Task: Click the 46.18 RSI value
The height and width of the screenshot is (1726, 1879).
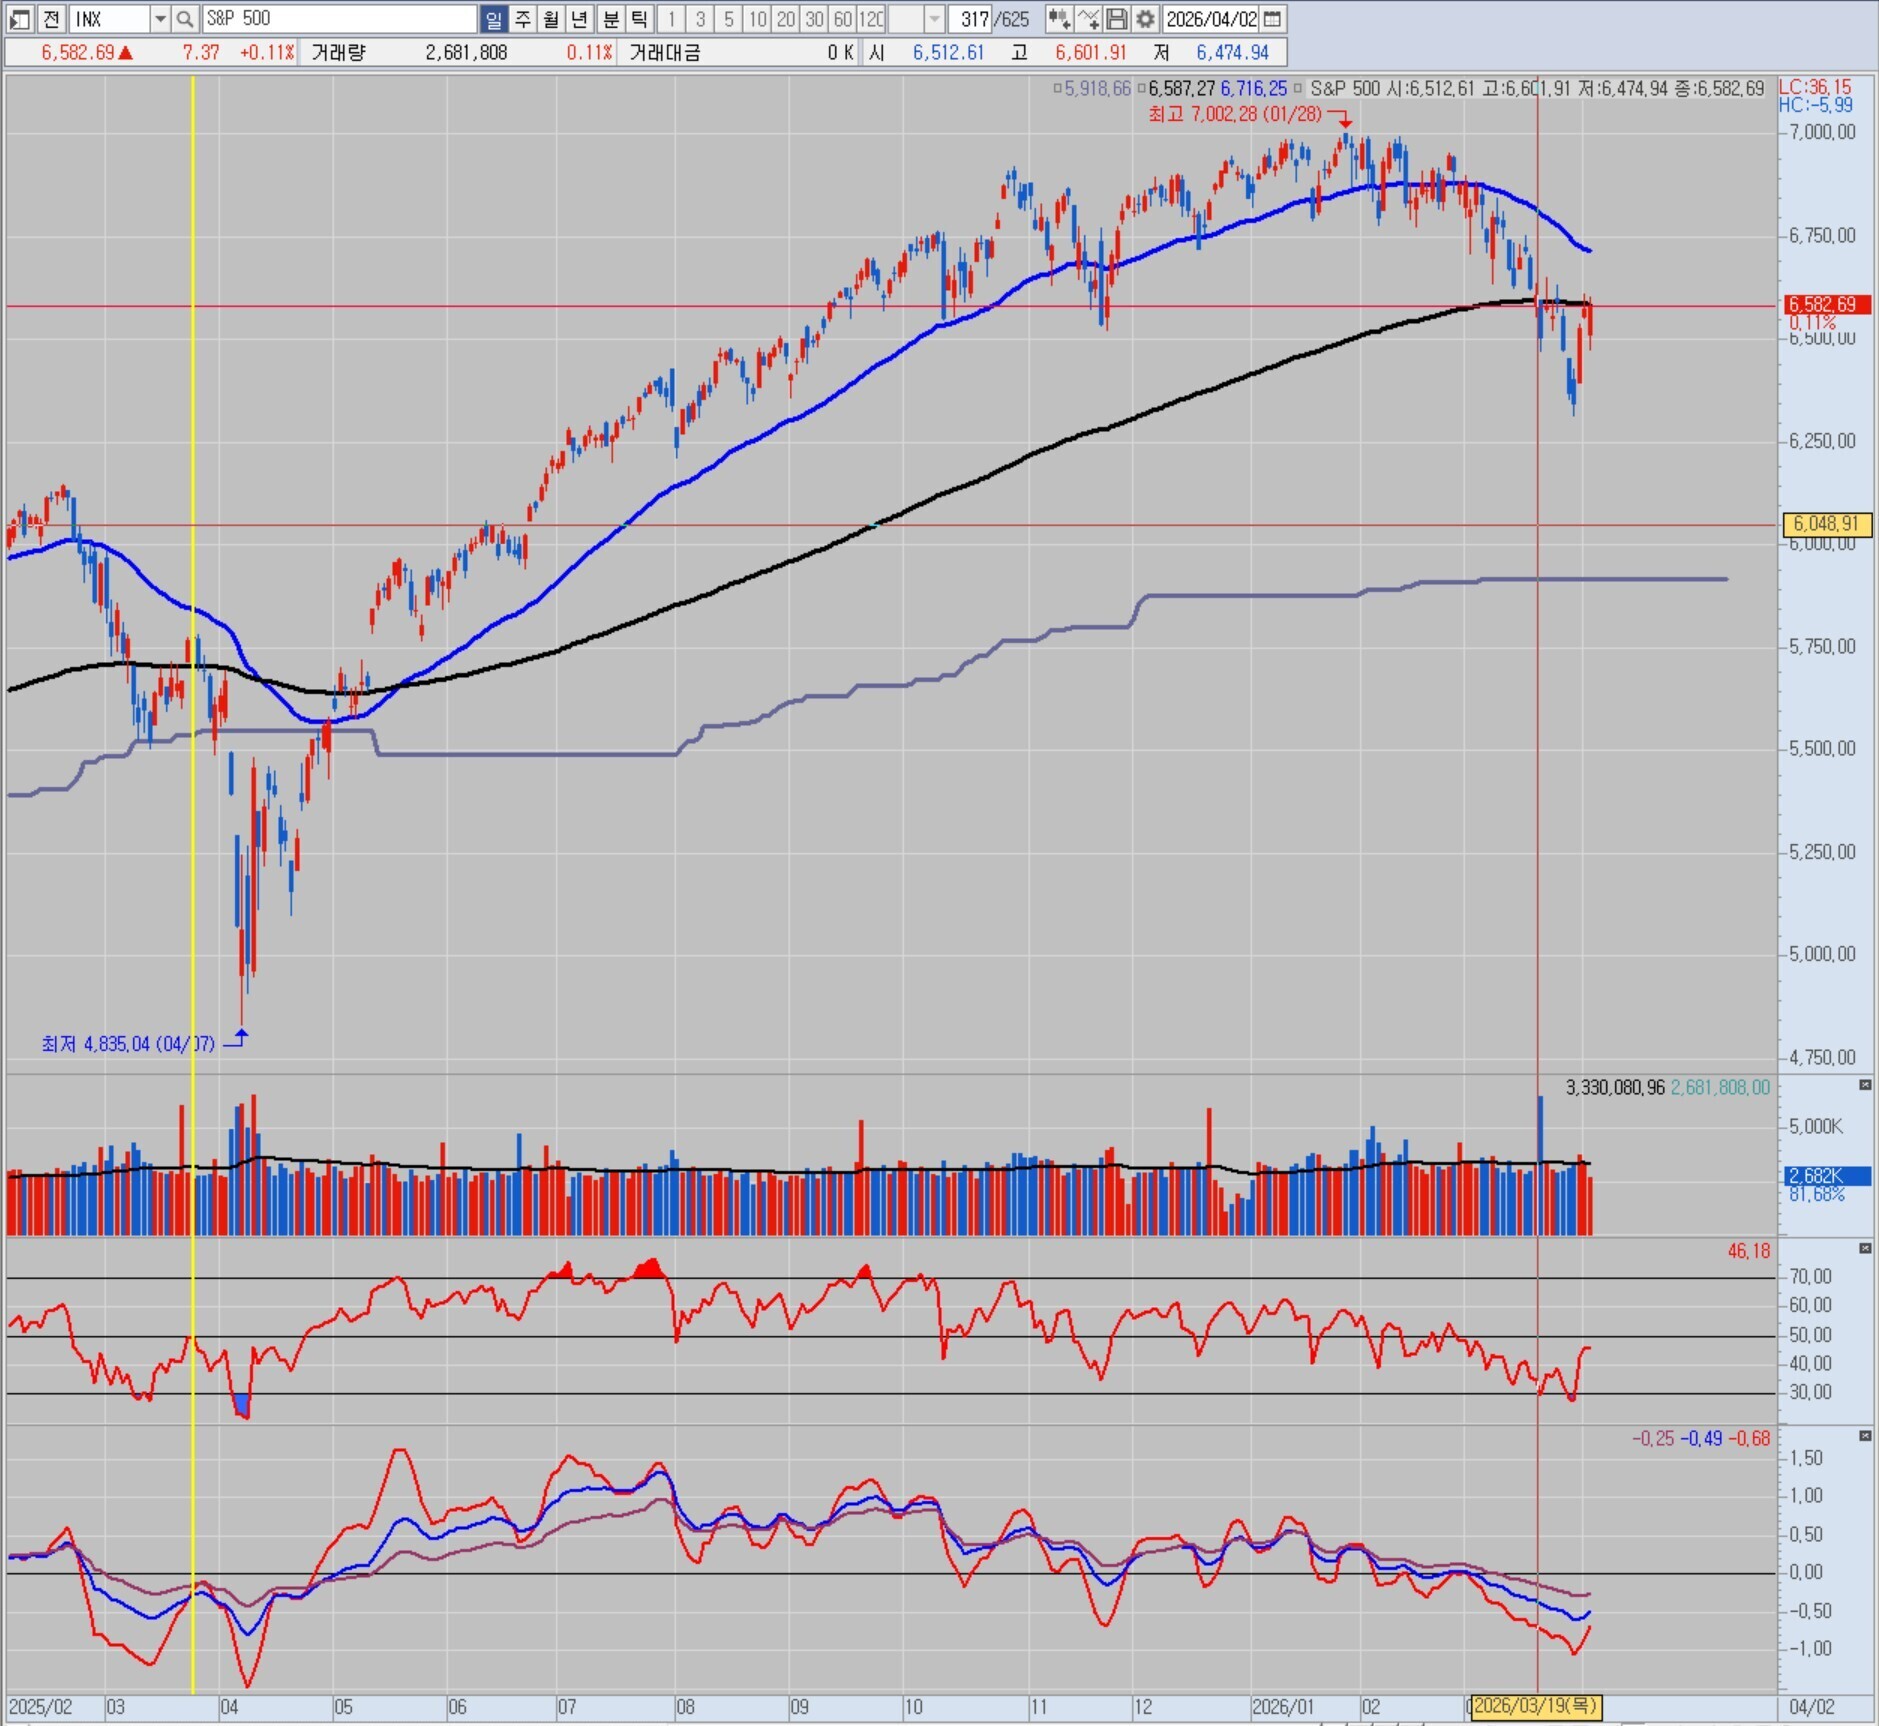Action: click(1749, 1251)
